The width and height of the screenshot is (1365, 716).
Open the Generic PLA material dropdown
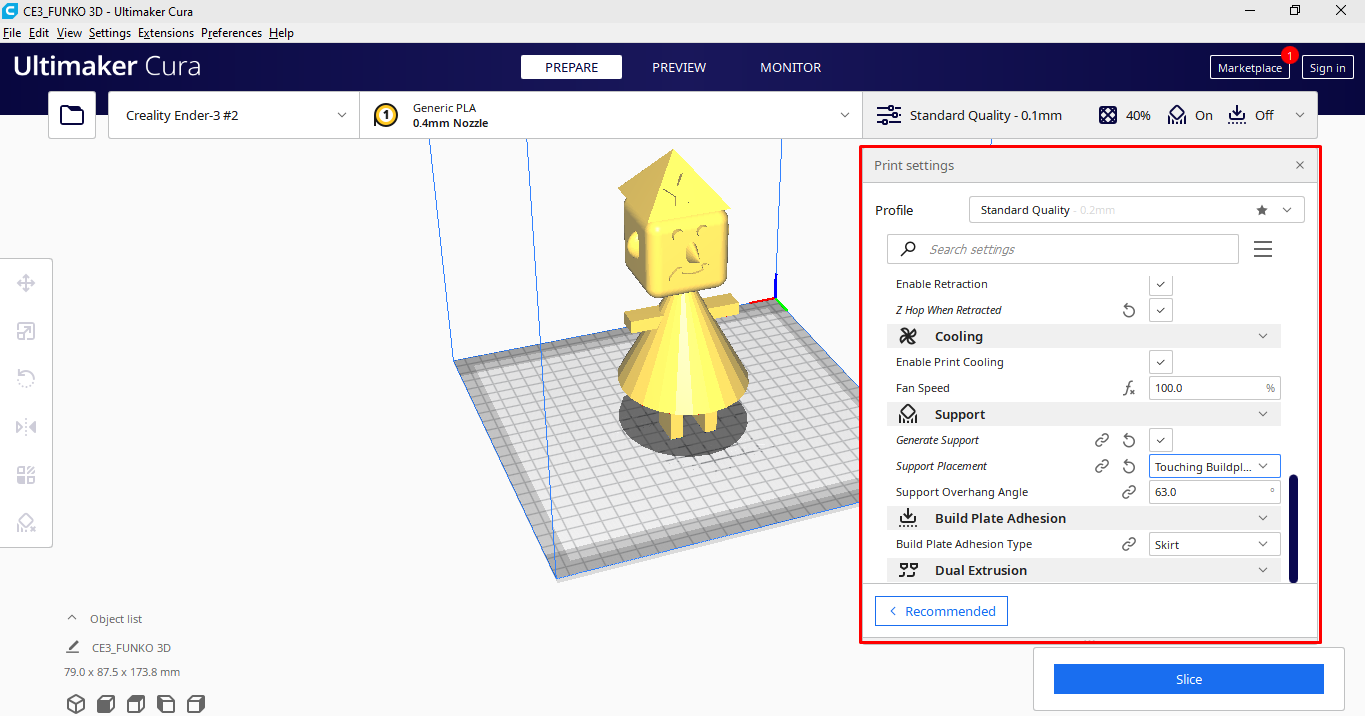pos(611,115)
